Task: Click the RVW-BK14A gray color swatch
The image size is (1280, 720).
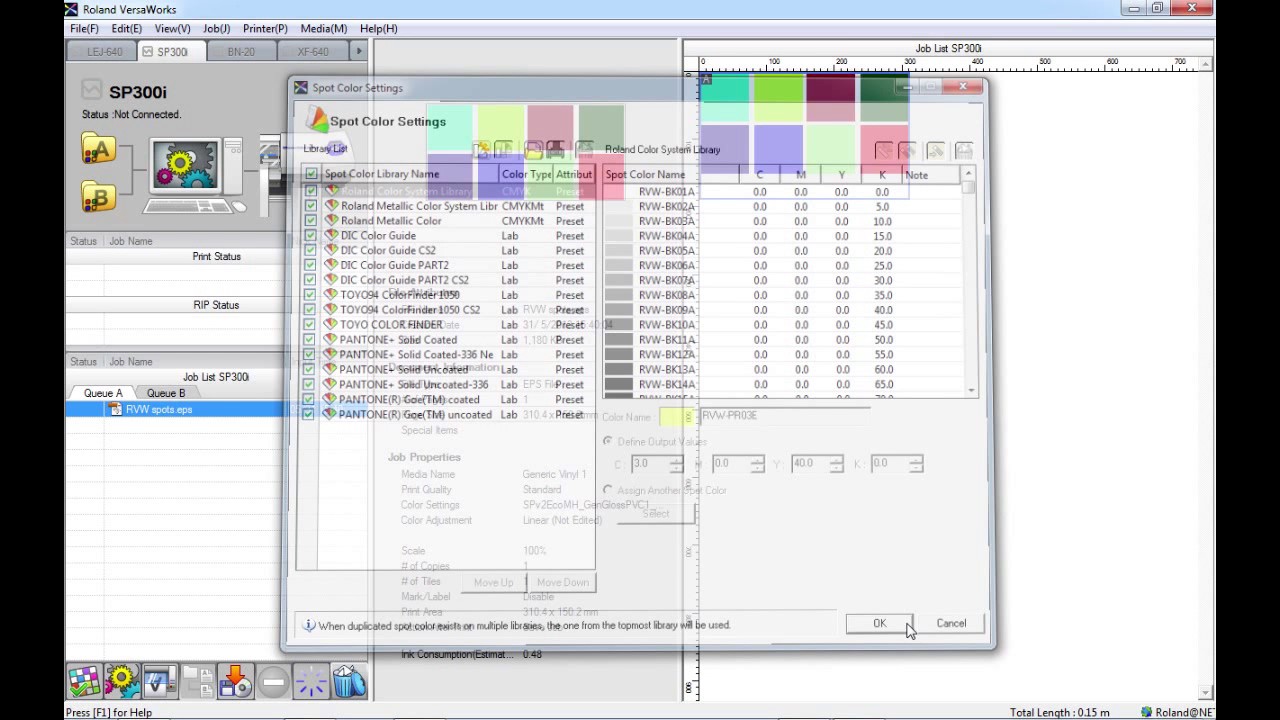Action: 618,384
